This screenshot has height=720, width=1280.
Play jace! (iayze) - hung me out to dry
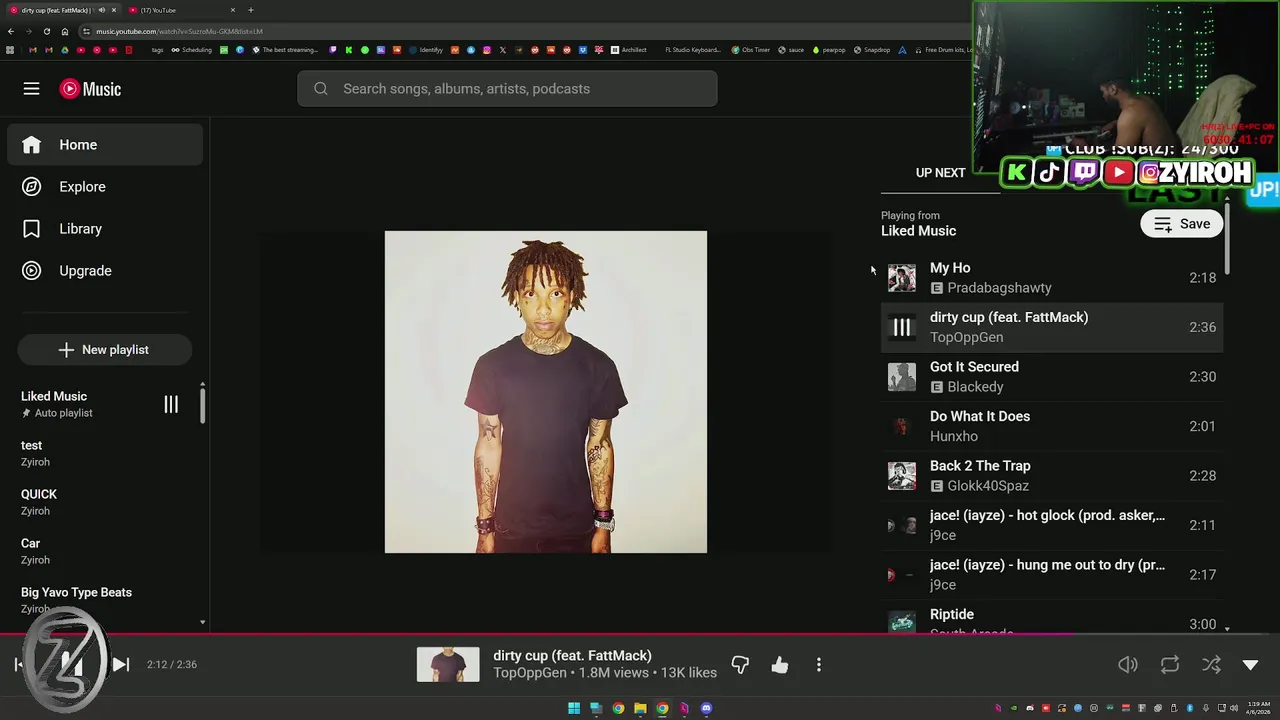coord(1052,575)
